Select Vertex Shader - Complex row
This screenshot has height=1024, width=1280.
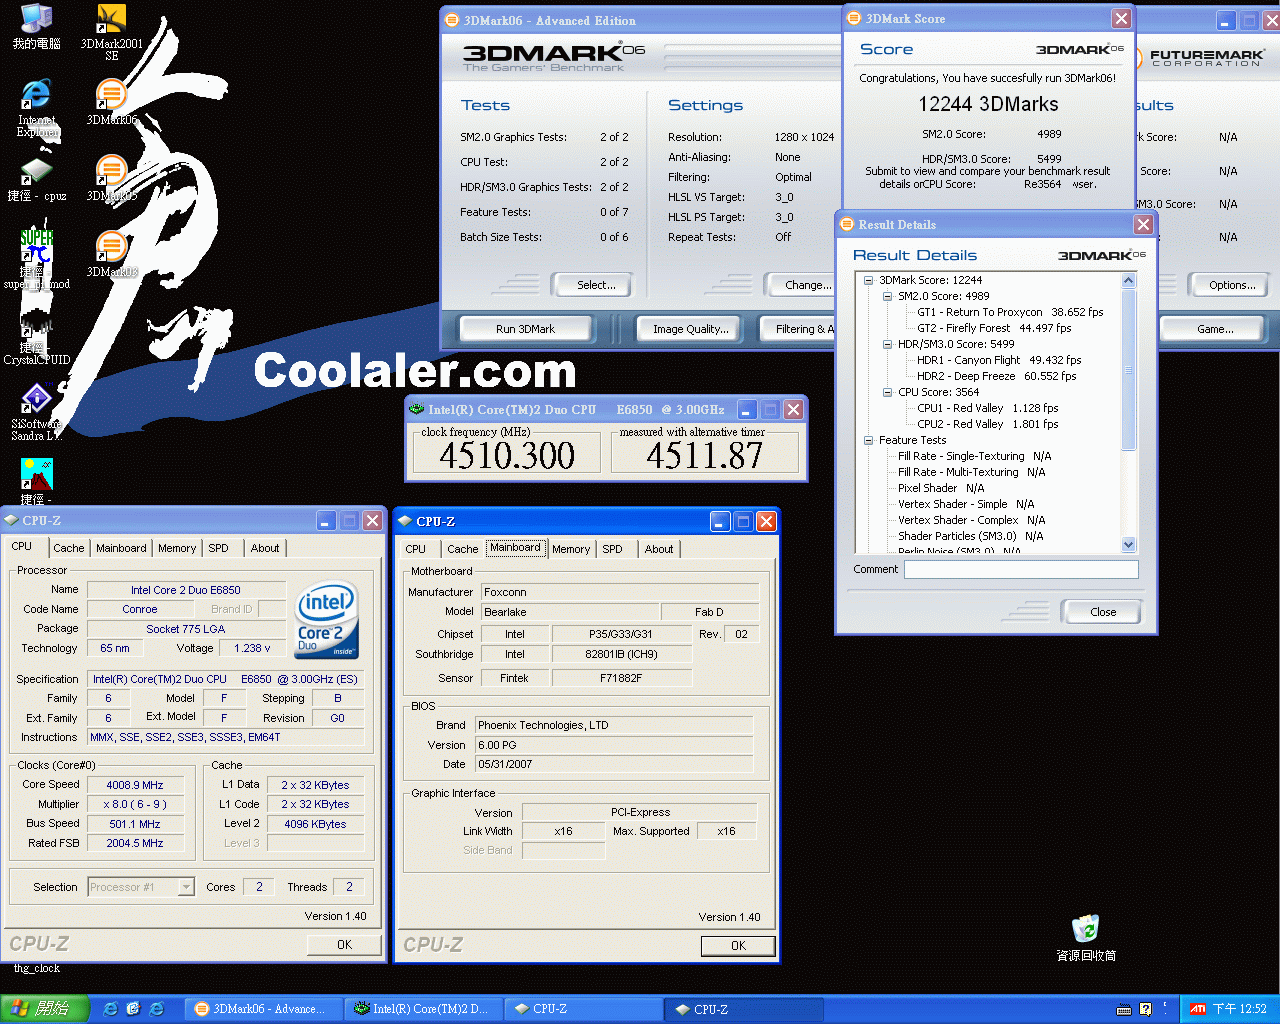[x=971, y=520]
